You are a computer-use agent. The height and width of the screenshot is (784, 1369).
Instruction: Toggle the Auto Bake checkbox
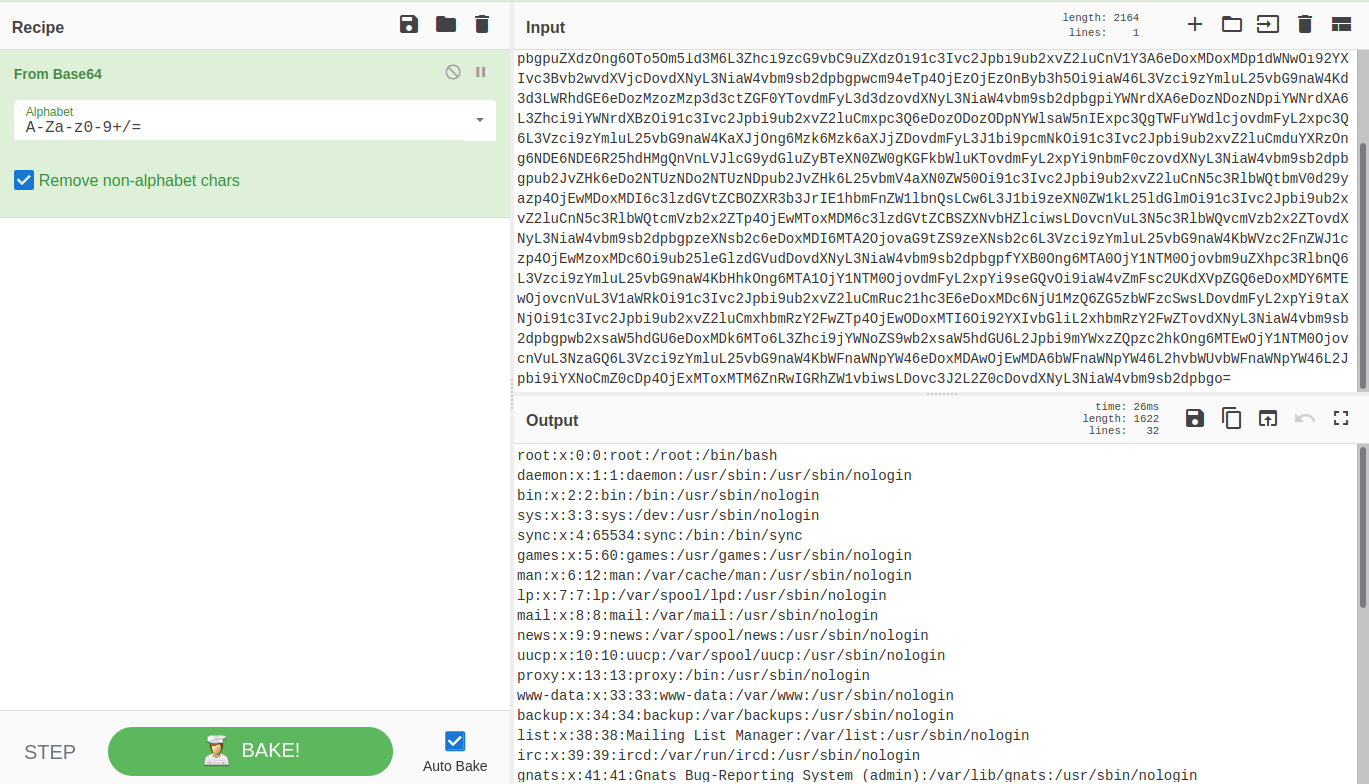click(455, 741)
